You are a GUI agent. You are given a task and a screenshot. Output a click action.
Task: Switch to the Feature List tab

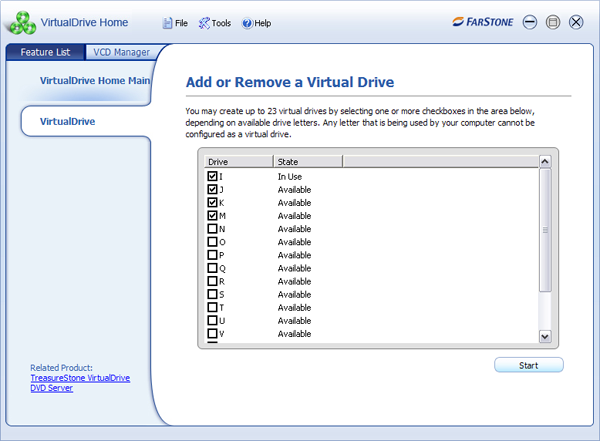45,52
